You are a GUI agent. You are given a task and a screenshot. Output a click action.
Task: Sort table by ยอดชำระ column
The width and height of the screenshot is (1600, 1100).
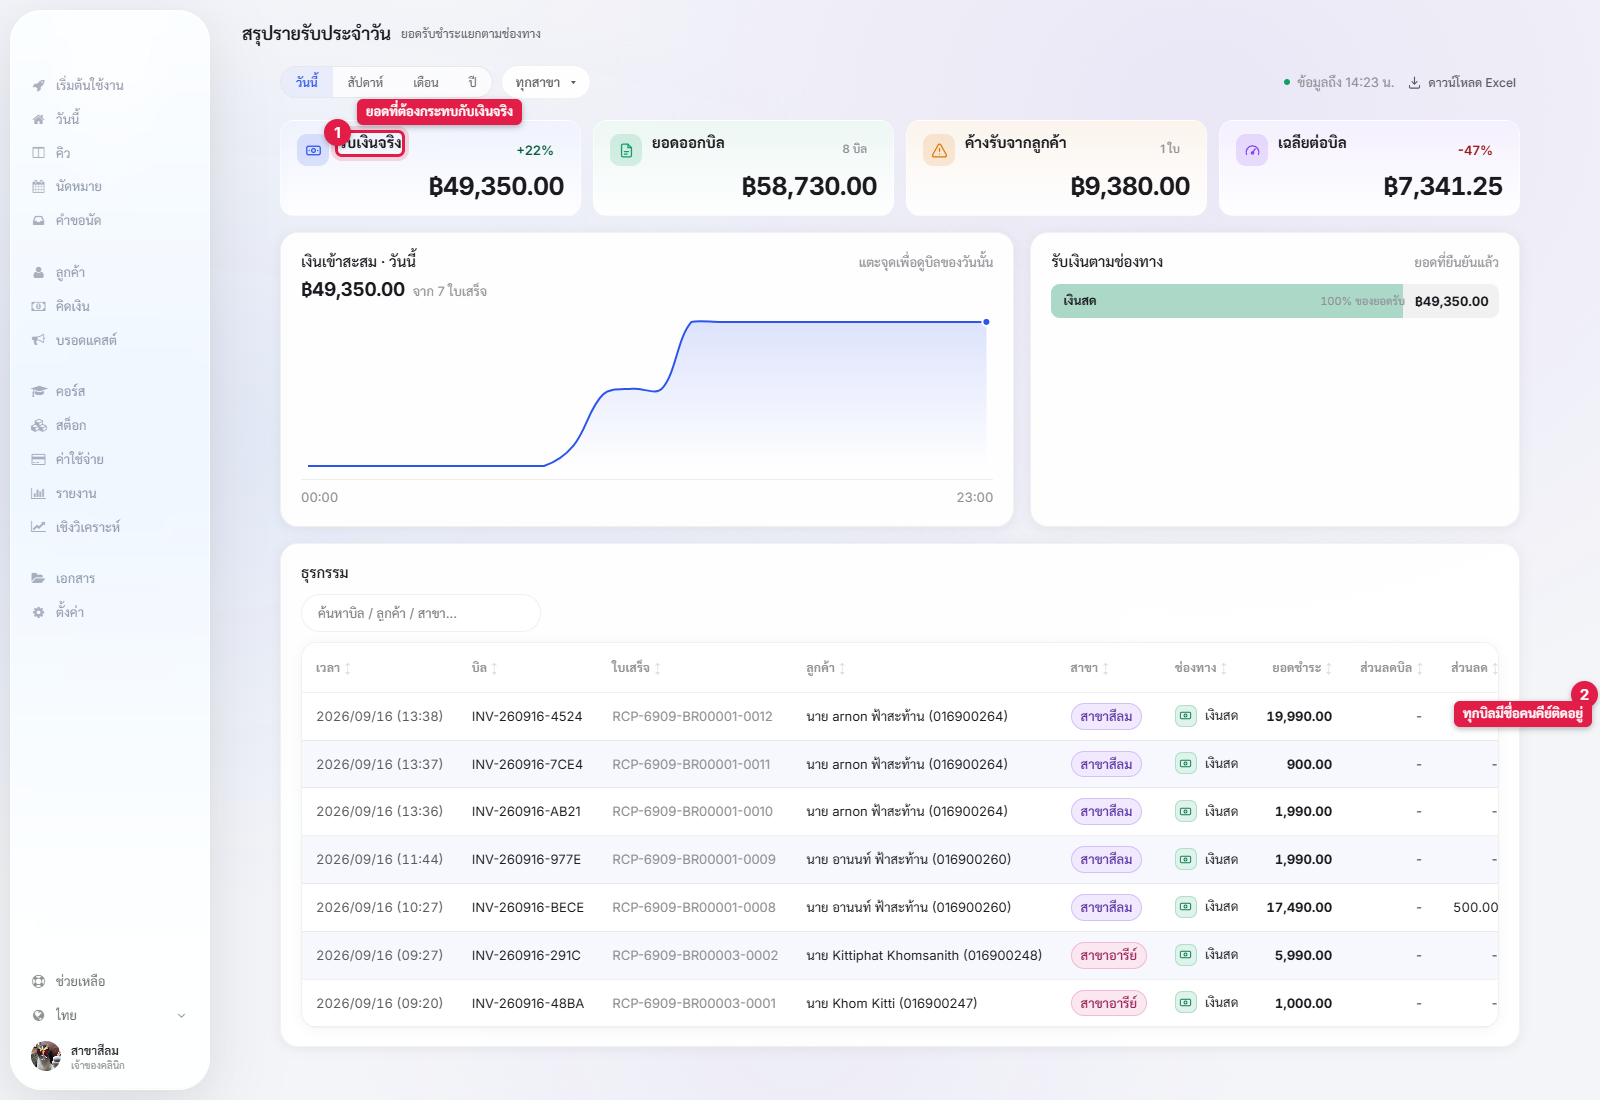pyautogui.click(x=1301, y=668)
